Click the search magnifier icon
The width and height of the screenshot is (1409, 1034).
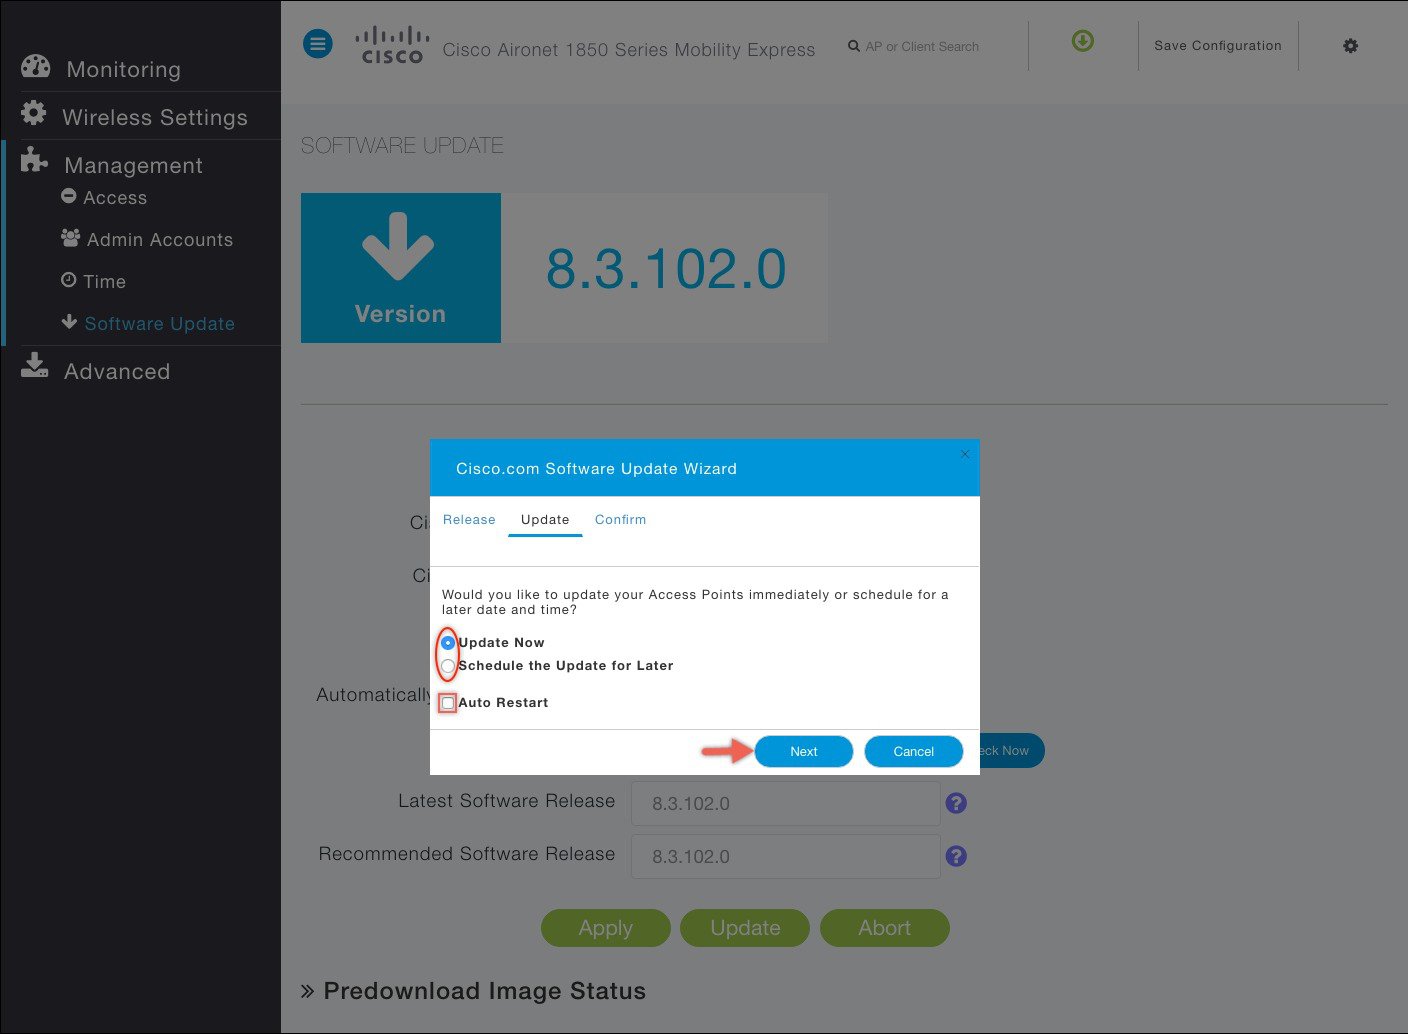[854, 46]
